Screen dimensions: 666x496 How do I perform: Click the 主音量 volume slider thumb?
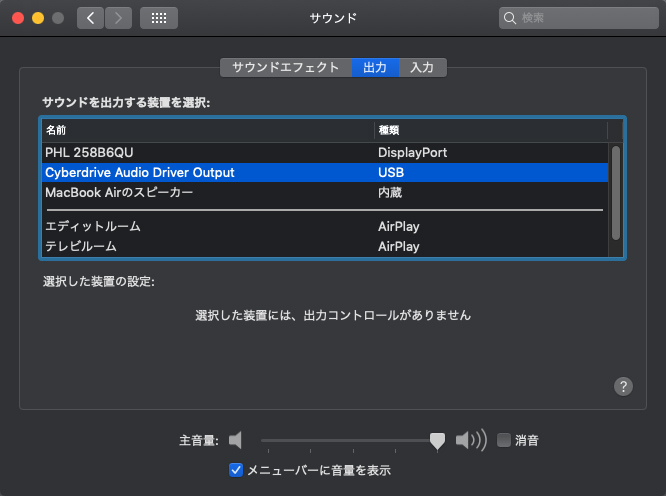[x=437, y=441]
